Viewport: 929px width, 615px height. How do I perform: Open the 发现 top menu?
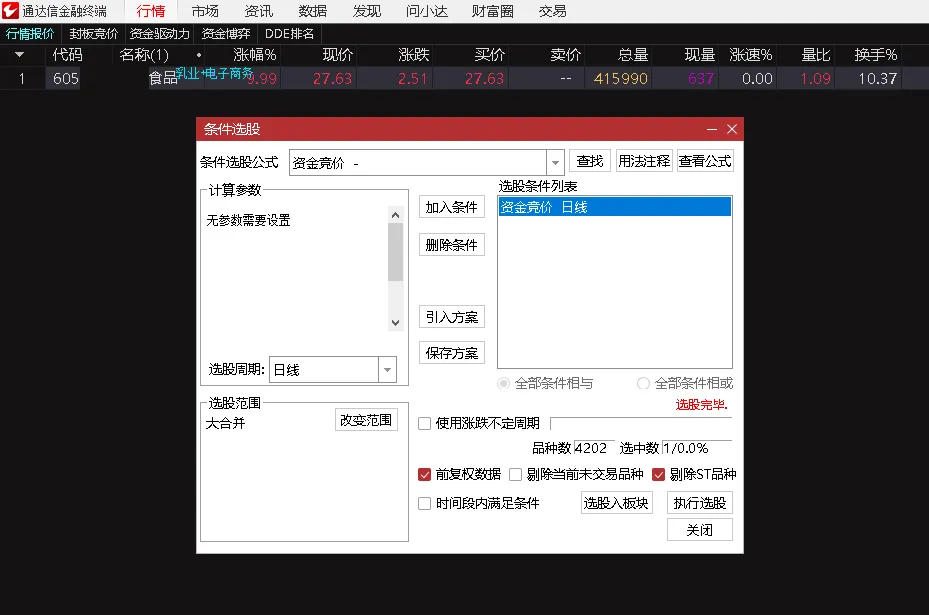pyautogui.click(x=367, y=11)
